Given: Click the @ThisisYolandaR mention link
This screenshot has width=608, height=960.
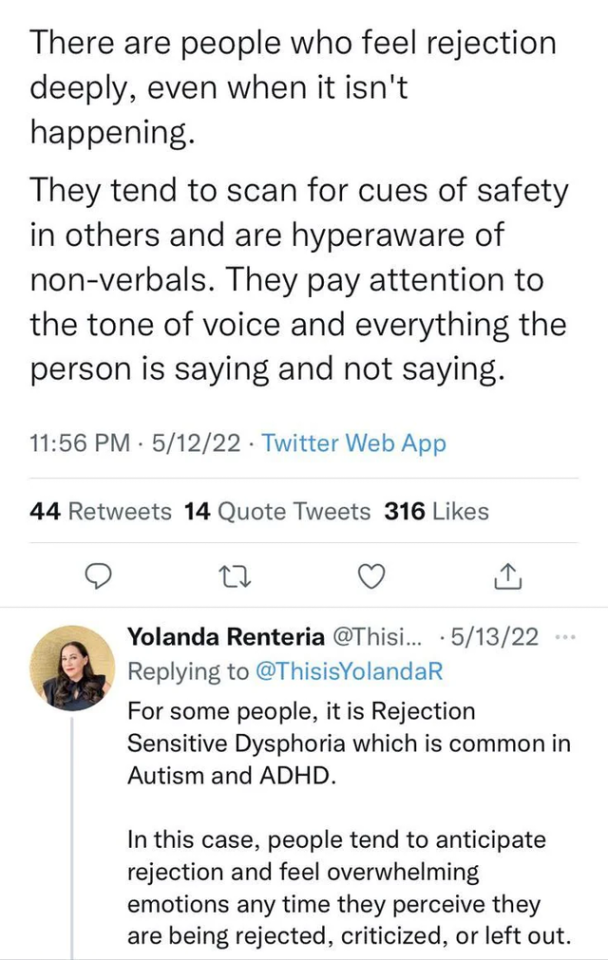Looking at the screenshot, I should coord(348,672).
